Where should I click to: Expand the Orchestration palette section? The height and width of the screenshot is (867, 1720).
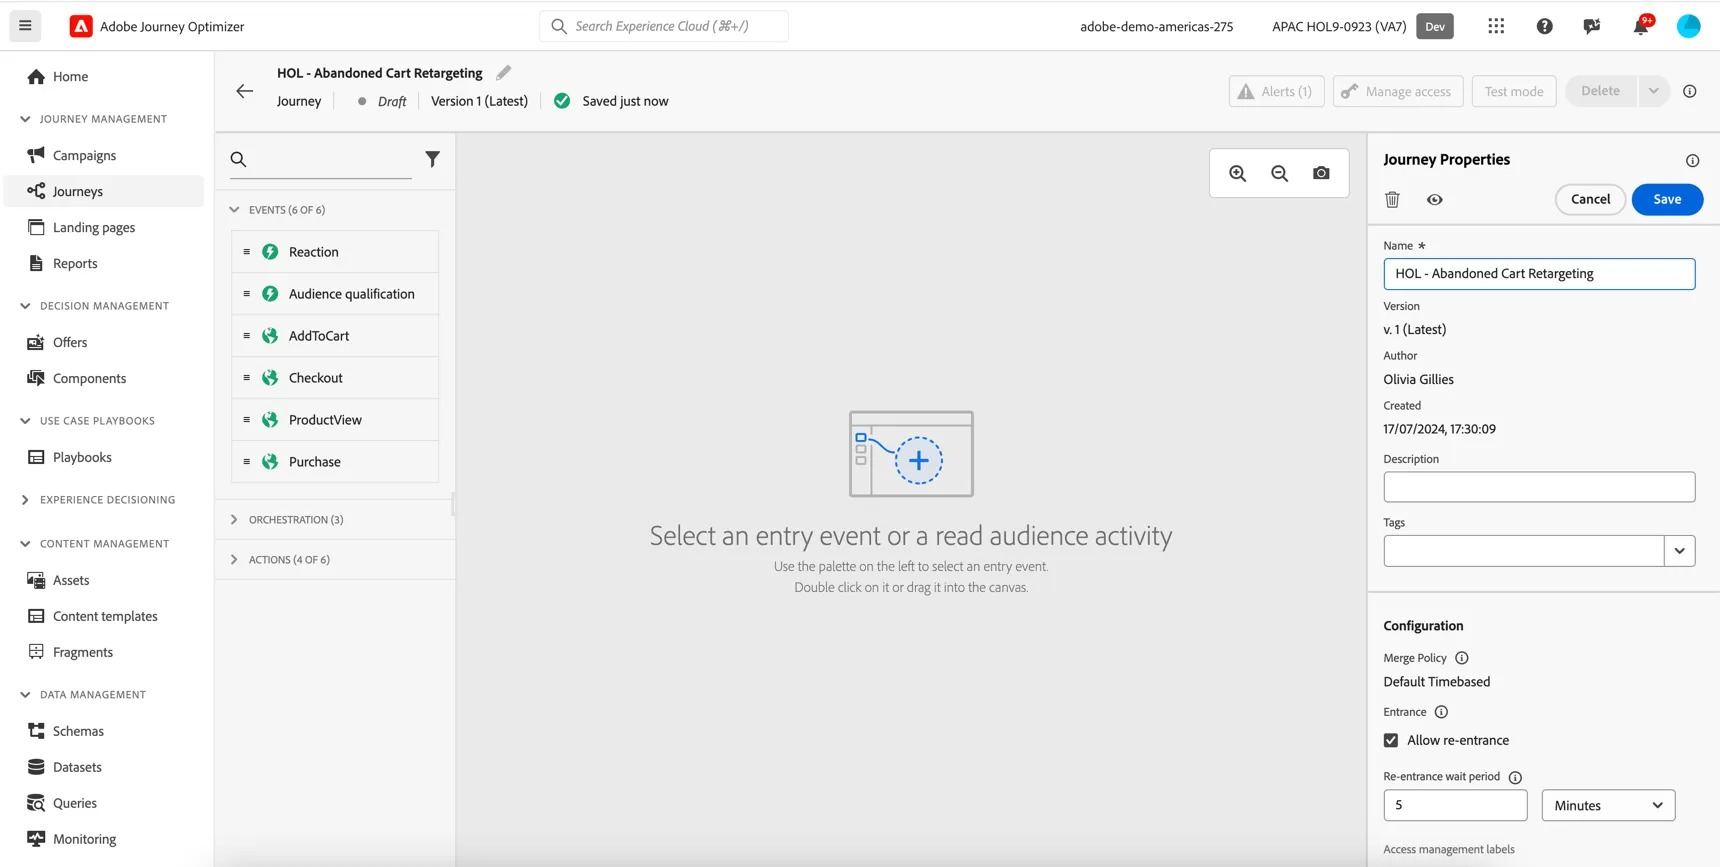pyautogui.click(x=234, y=520)
